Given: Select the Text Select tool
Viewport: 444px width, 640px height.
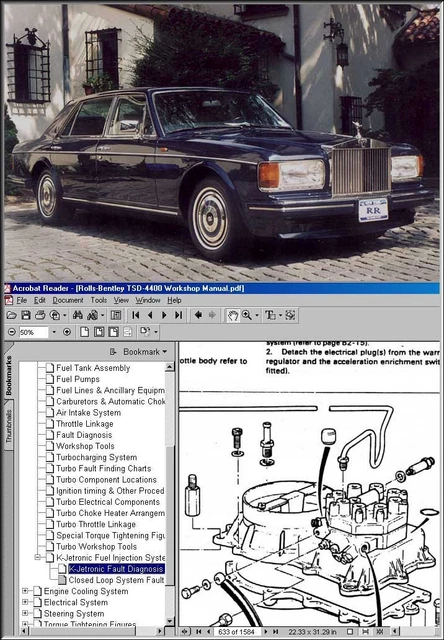Looking at the screenshot, I should [x=270, y=315].
